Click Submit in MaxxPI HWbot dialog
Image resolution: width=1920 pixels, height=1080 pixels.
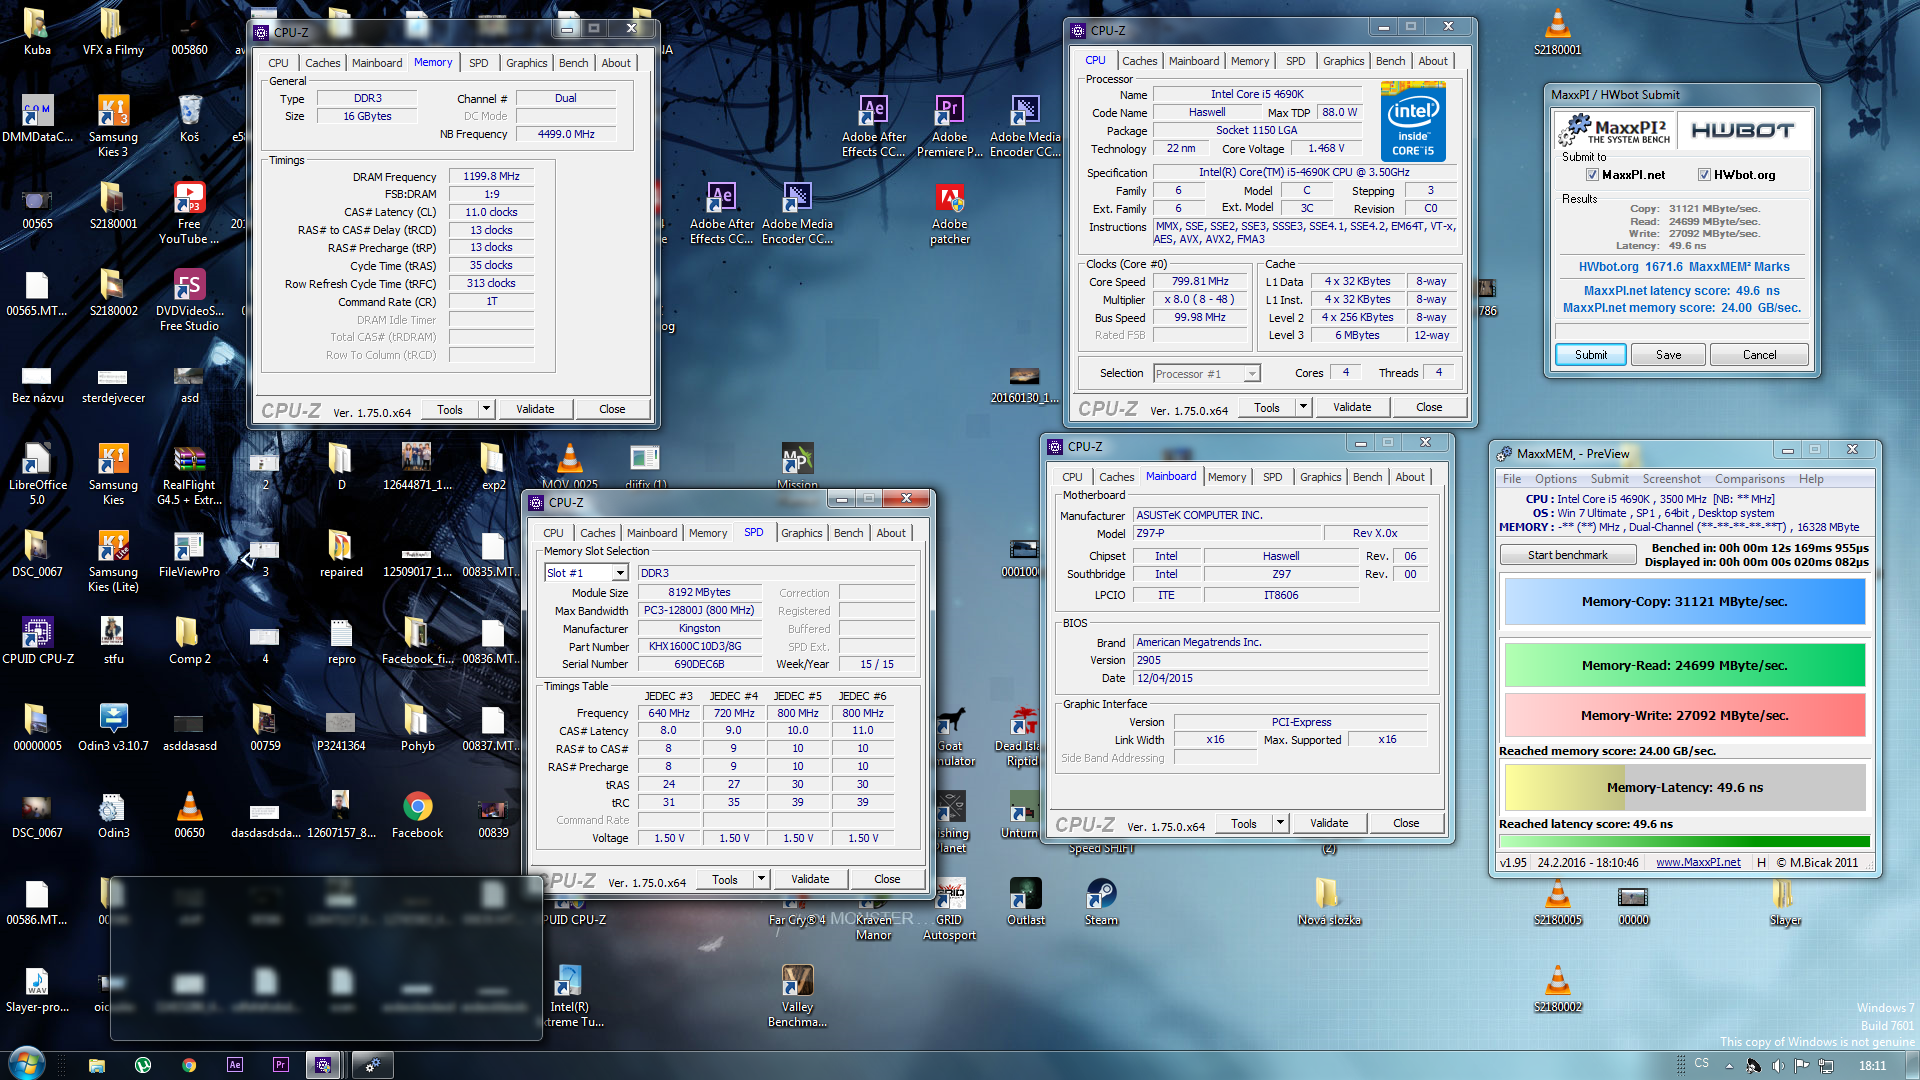(x=1591, y=355)
